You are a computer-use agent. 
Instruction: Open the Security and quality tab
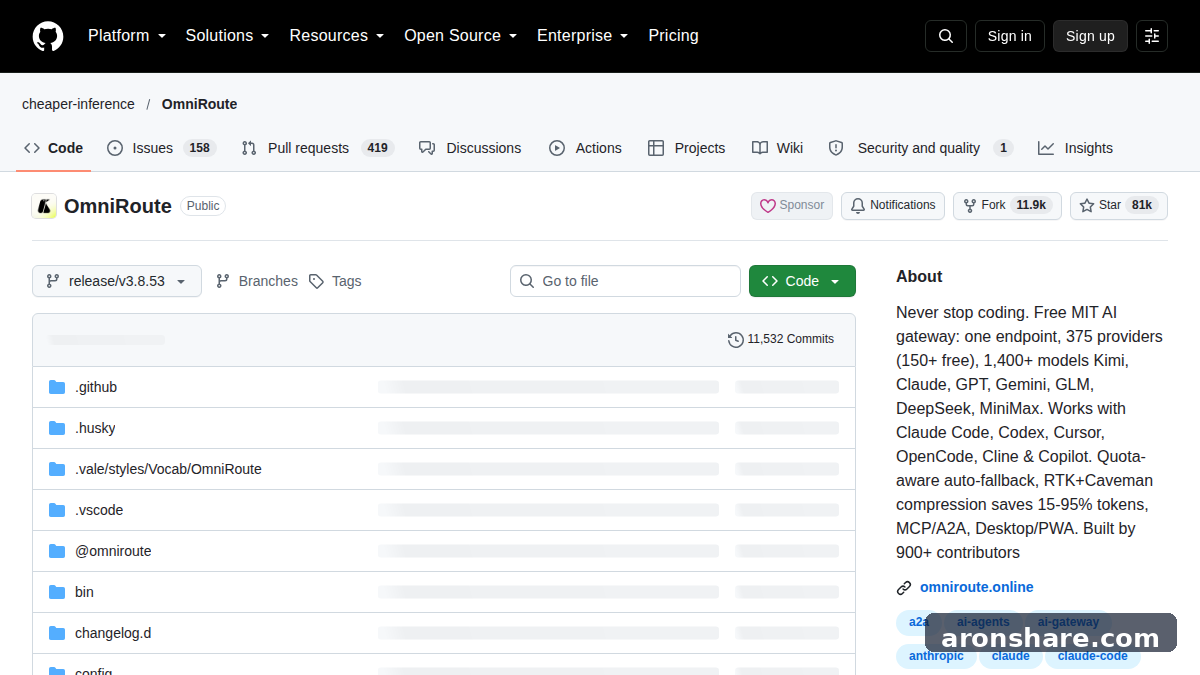pyautogui.click(x=921, y=148)
